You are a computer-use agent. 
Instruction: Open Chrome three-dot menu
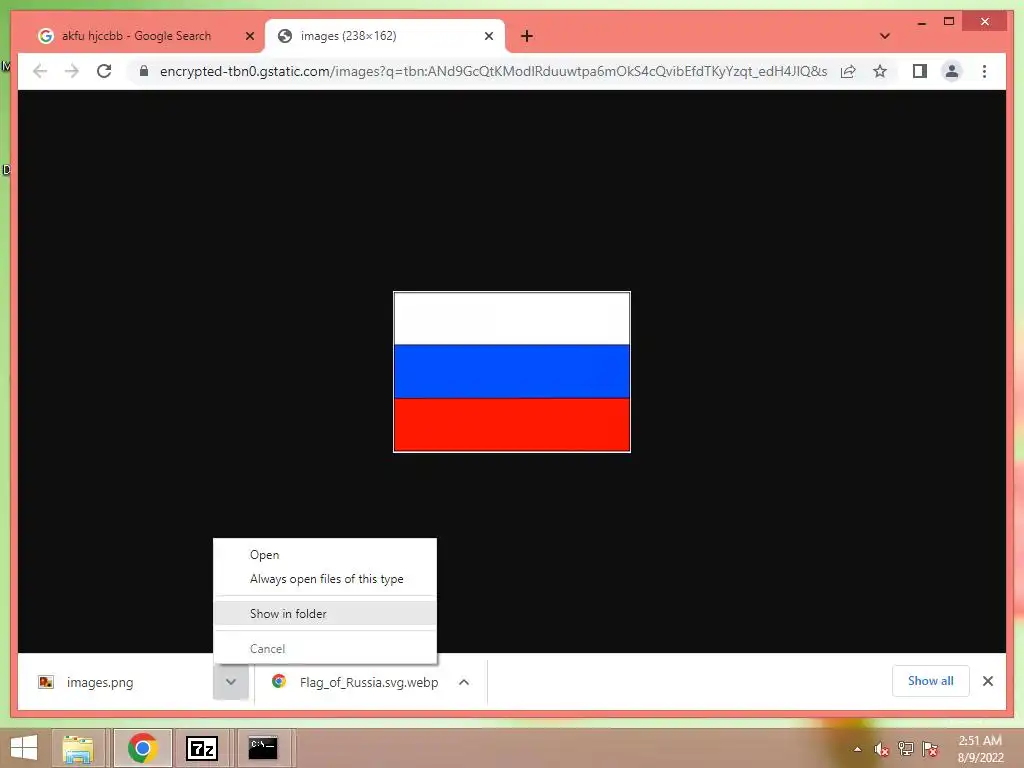984,71
